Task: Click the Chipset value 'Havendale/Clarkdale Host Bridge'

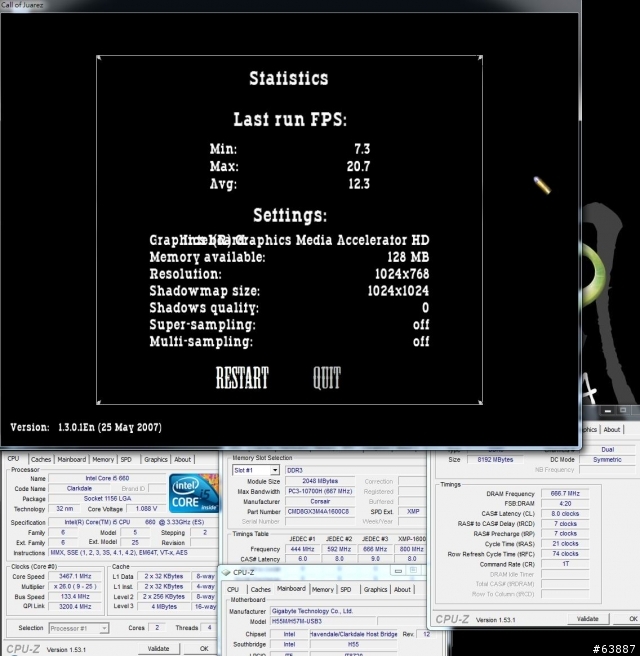Action: pos(353,634)
